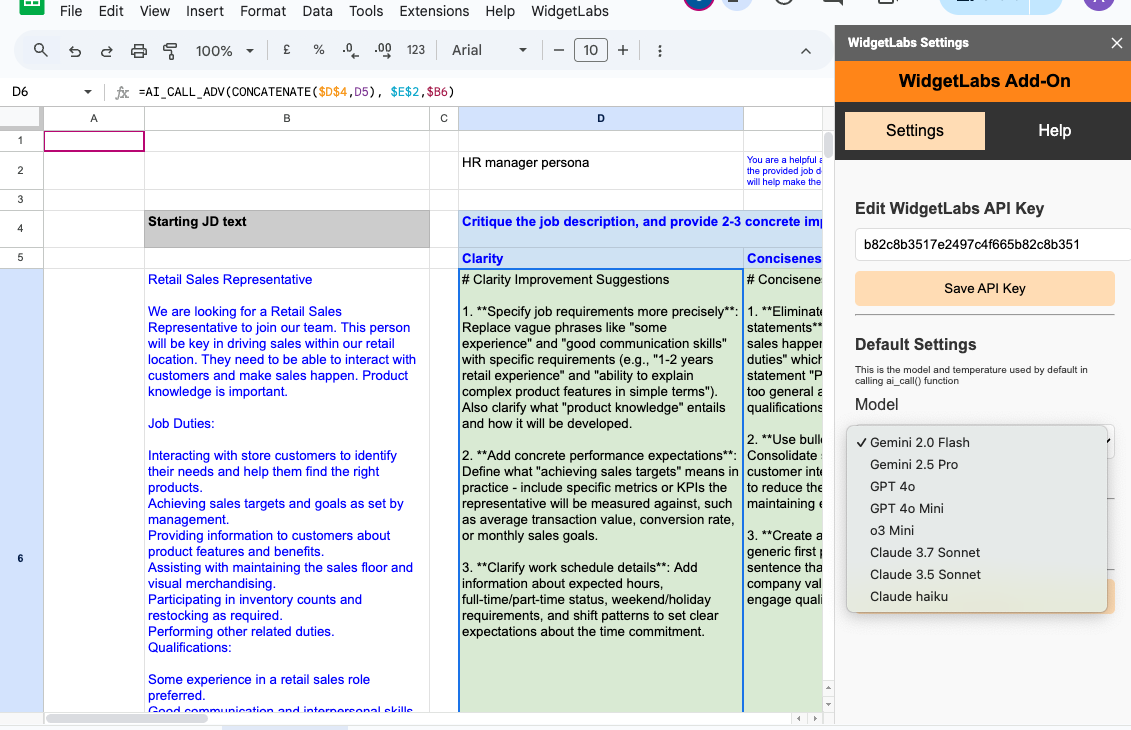1131x730 pixels.
Task: Open the Arial font dropdown
Action: coord(490,50)
